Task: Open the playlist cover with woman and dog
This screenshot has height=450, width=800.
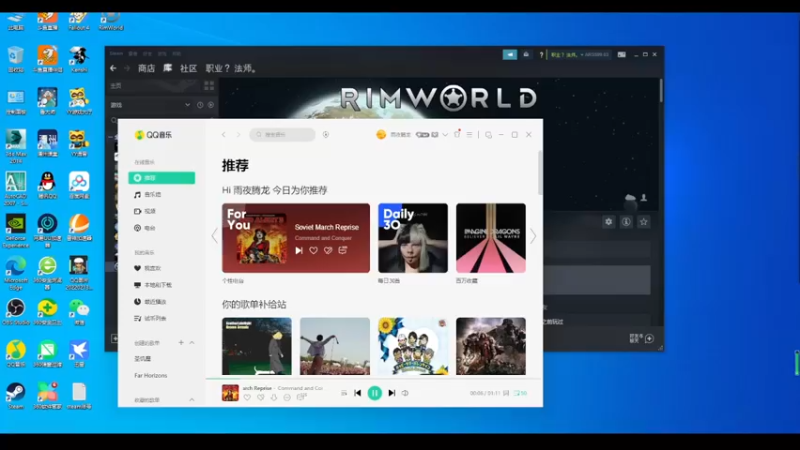Action: tap(257, 346)
